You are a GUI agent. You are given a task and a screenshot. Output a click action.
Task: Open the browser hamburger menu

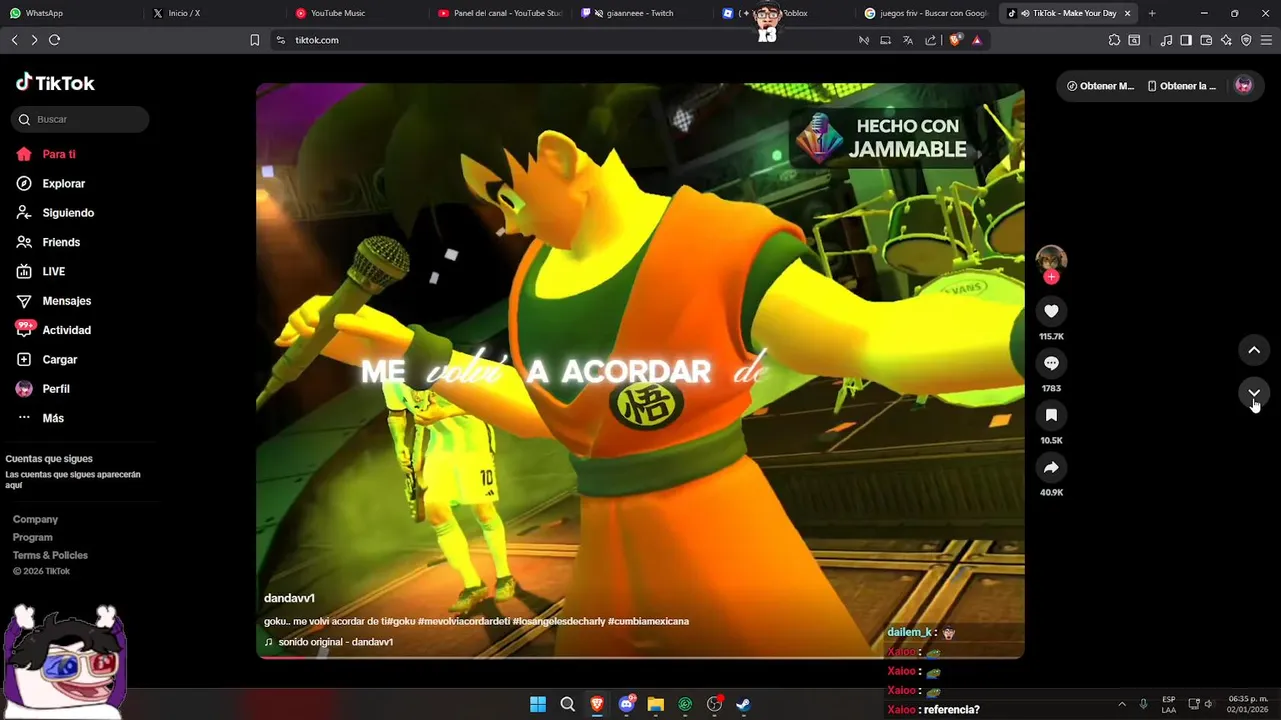[1267, 40]
